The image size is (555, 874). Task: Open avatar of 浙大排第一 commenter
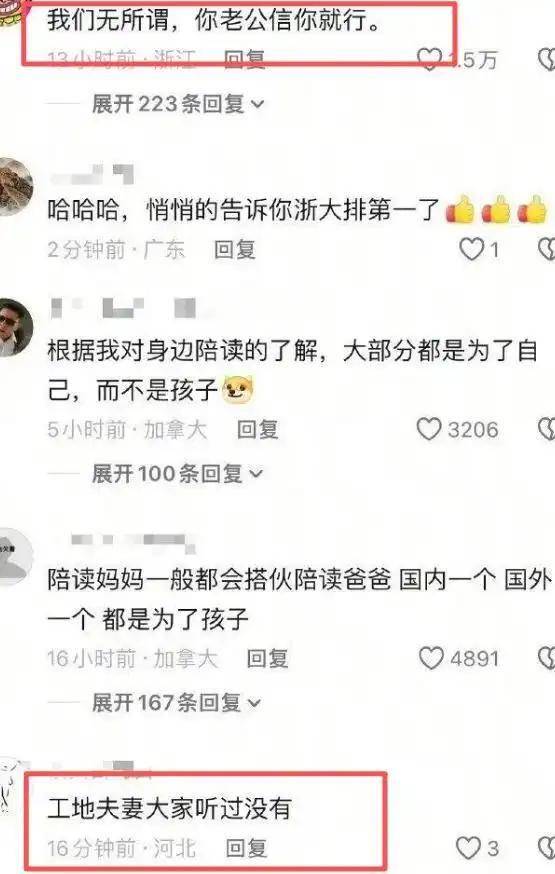[14, 187]
